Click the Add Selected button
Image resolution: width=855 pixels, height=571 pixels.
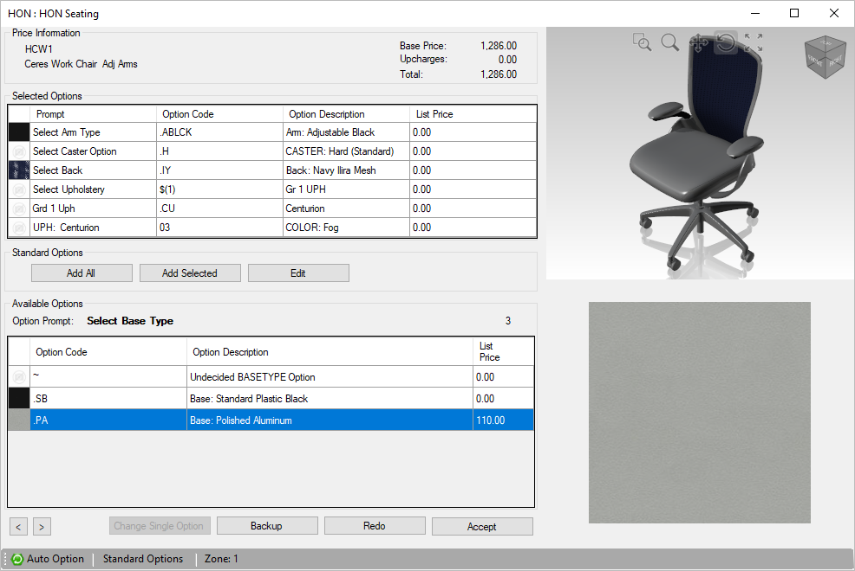(190, 273)
